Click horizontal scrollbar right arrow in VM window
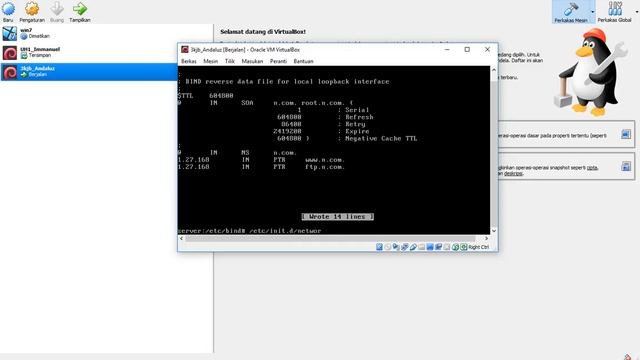The width and height of the screenshot is (640, 360). (x=487, y=238)
